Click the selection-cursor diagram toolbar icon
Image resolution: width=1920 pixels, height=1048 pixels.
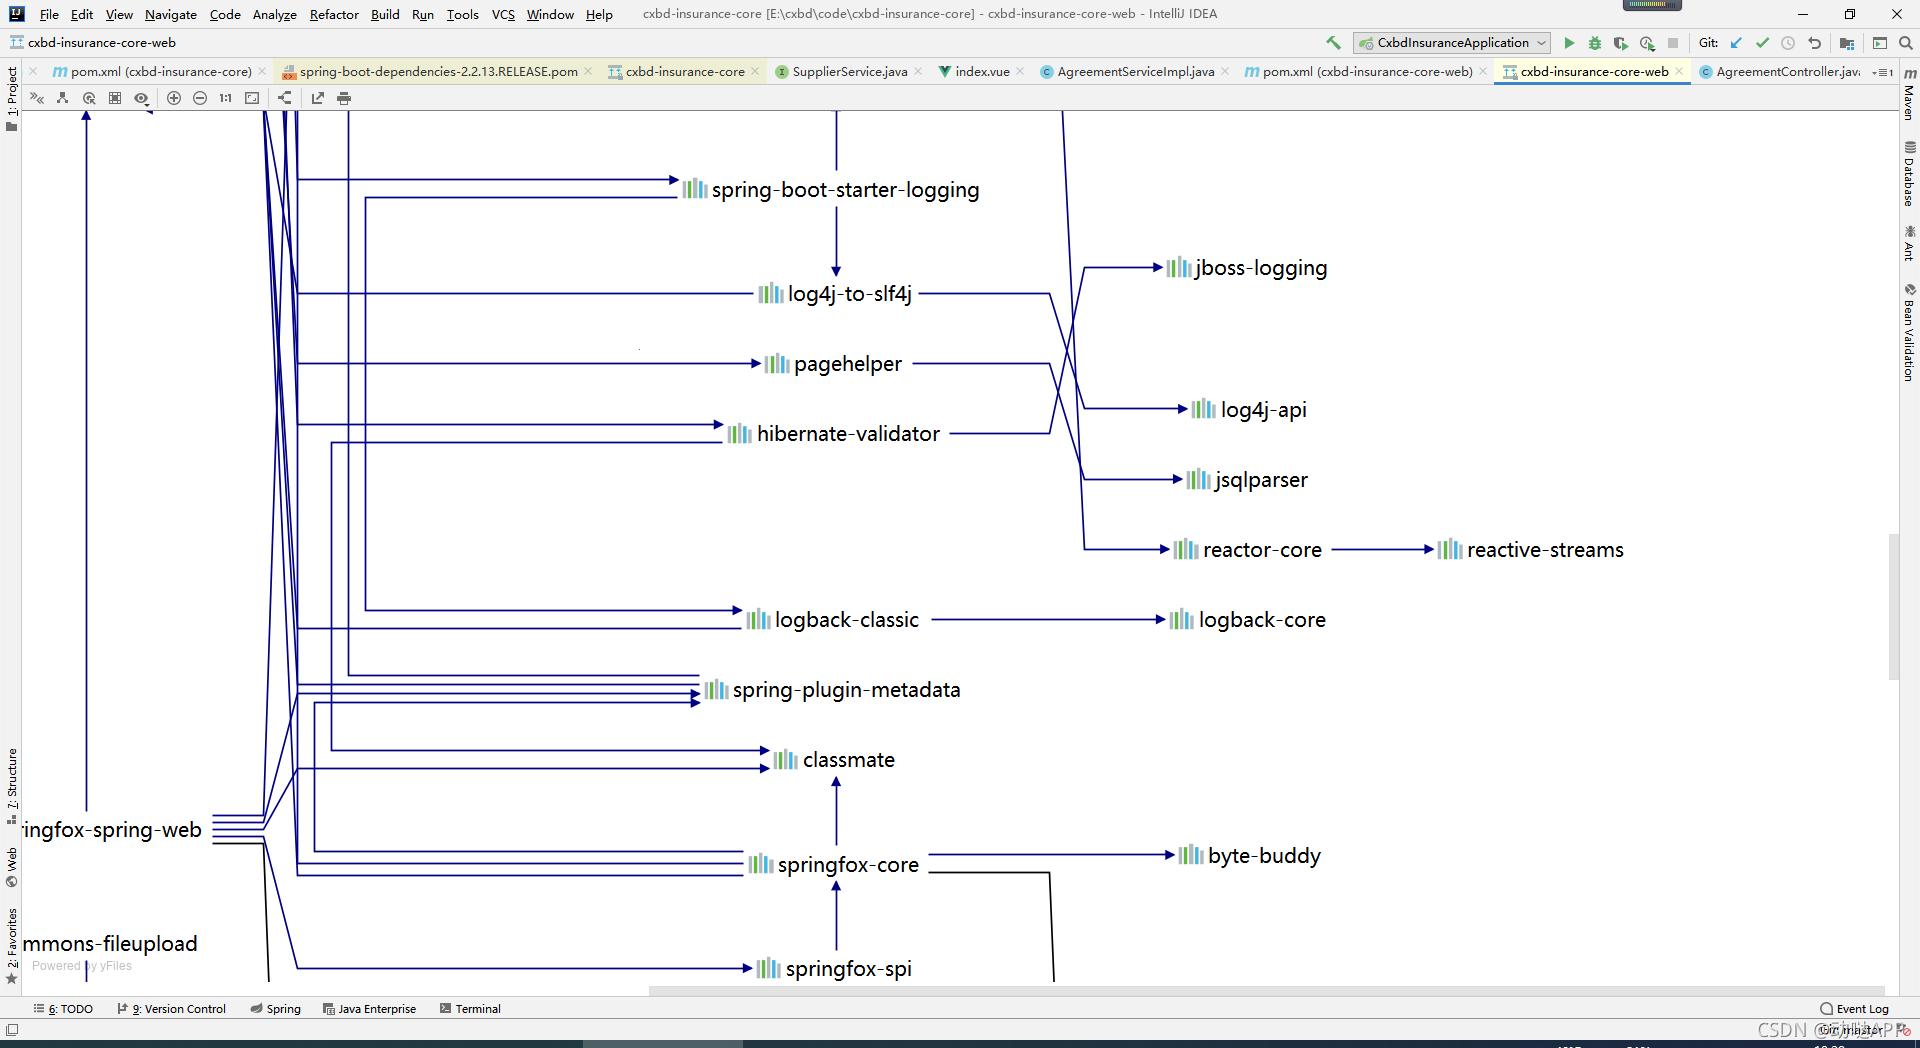(89, 98)
